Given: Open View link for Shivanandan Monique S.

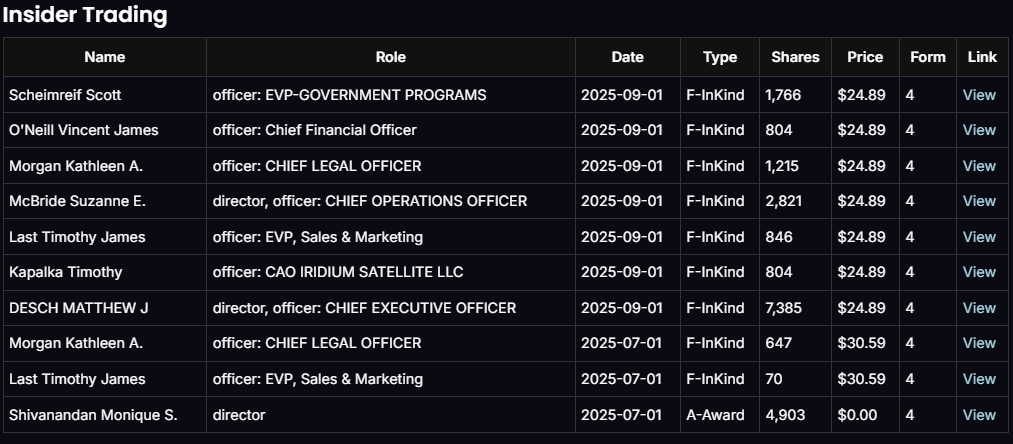Looking at the screenshot, I should tap(979, 414).
